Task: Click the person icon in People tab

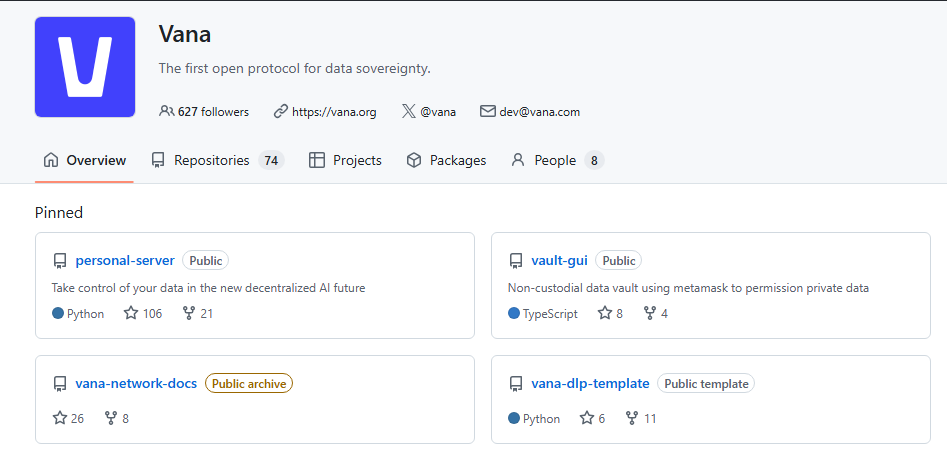Action: pos(518,160)
